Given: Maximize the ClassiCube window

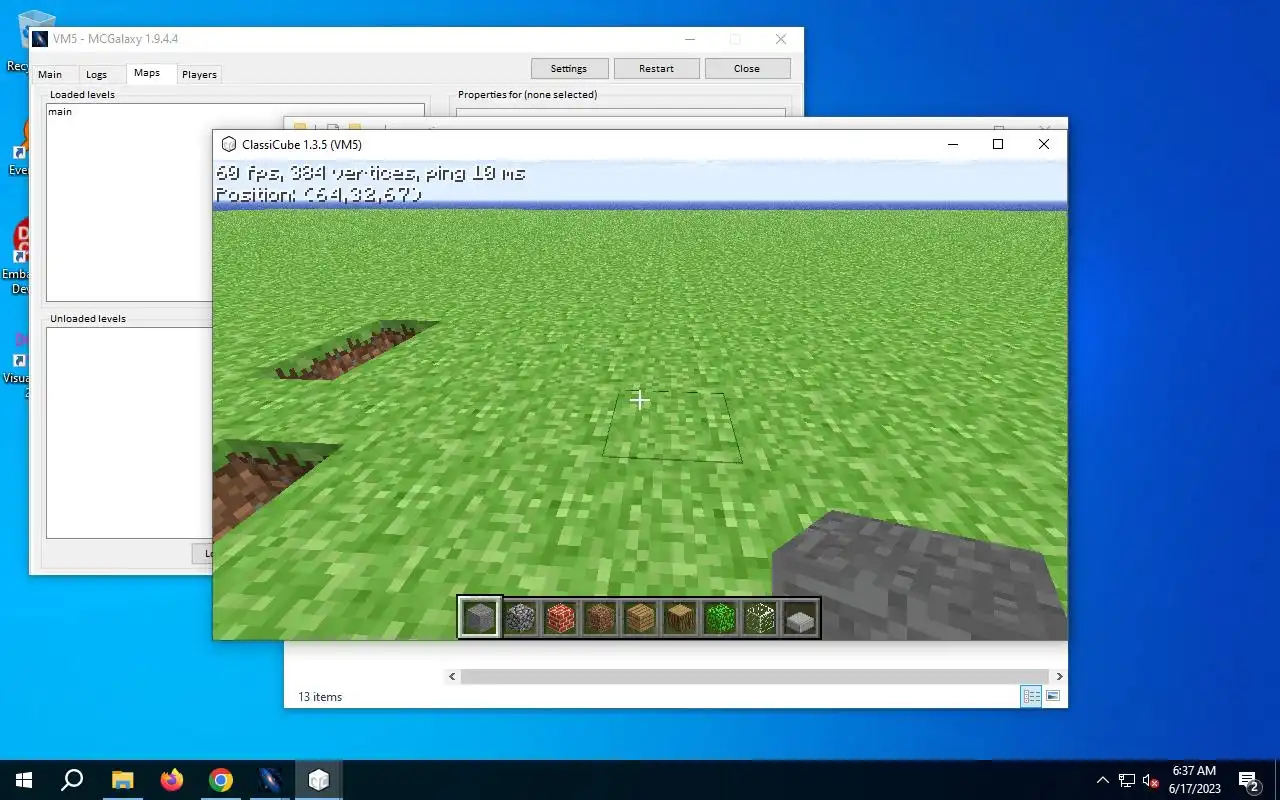Looking at the screenshot, I should 997,144.
